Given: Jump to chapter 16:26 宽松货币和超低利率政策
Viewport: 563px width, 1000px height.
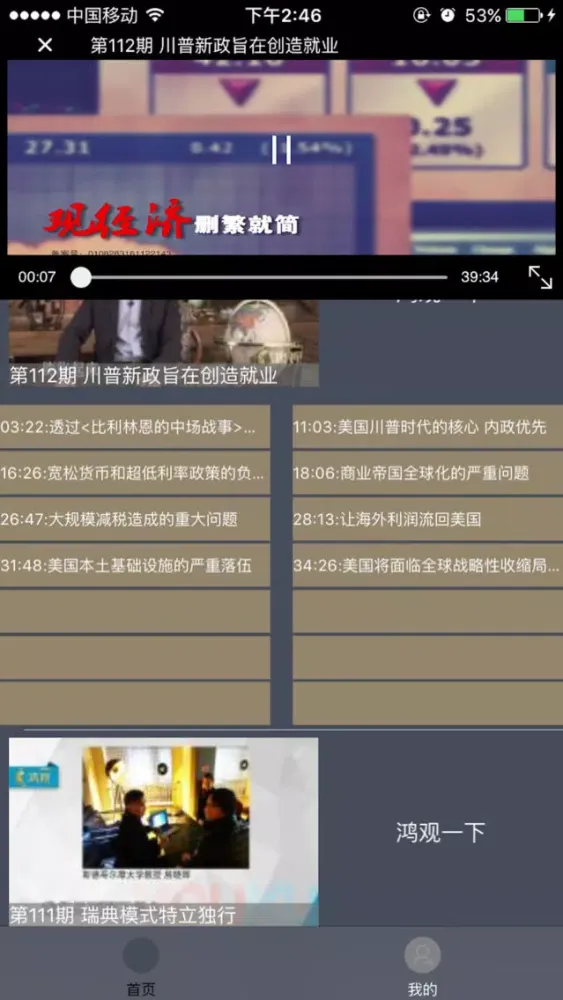Looking at the screenshot, I should (135, 473).
